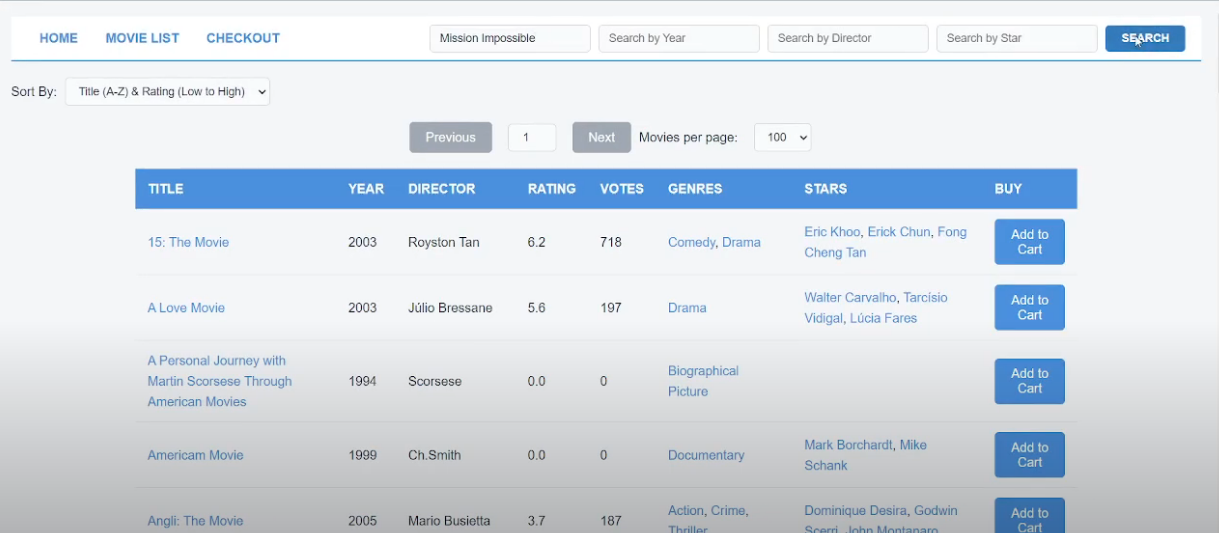Open star Lúcia Fares
The image size is (1219, 533).
tap(883, 318)
